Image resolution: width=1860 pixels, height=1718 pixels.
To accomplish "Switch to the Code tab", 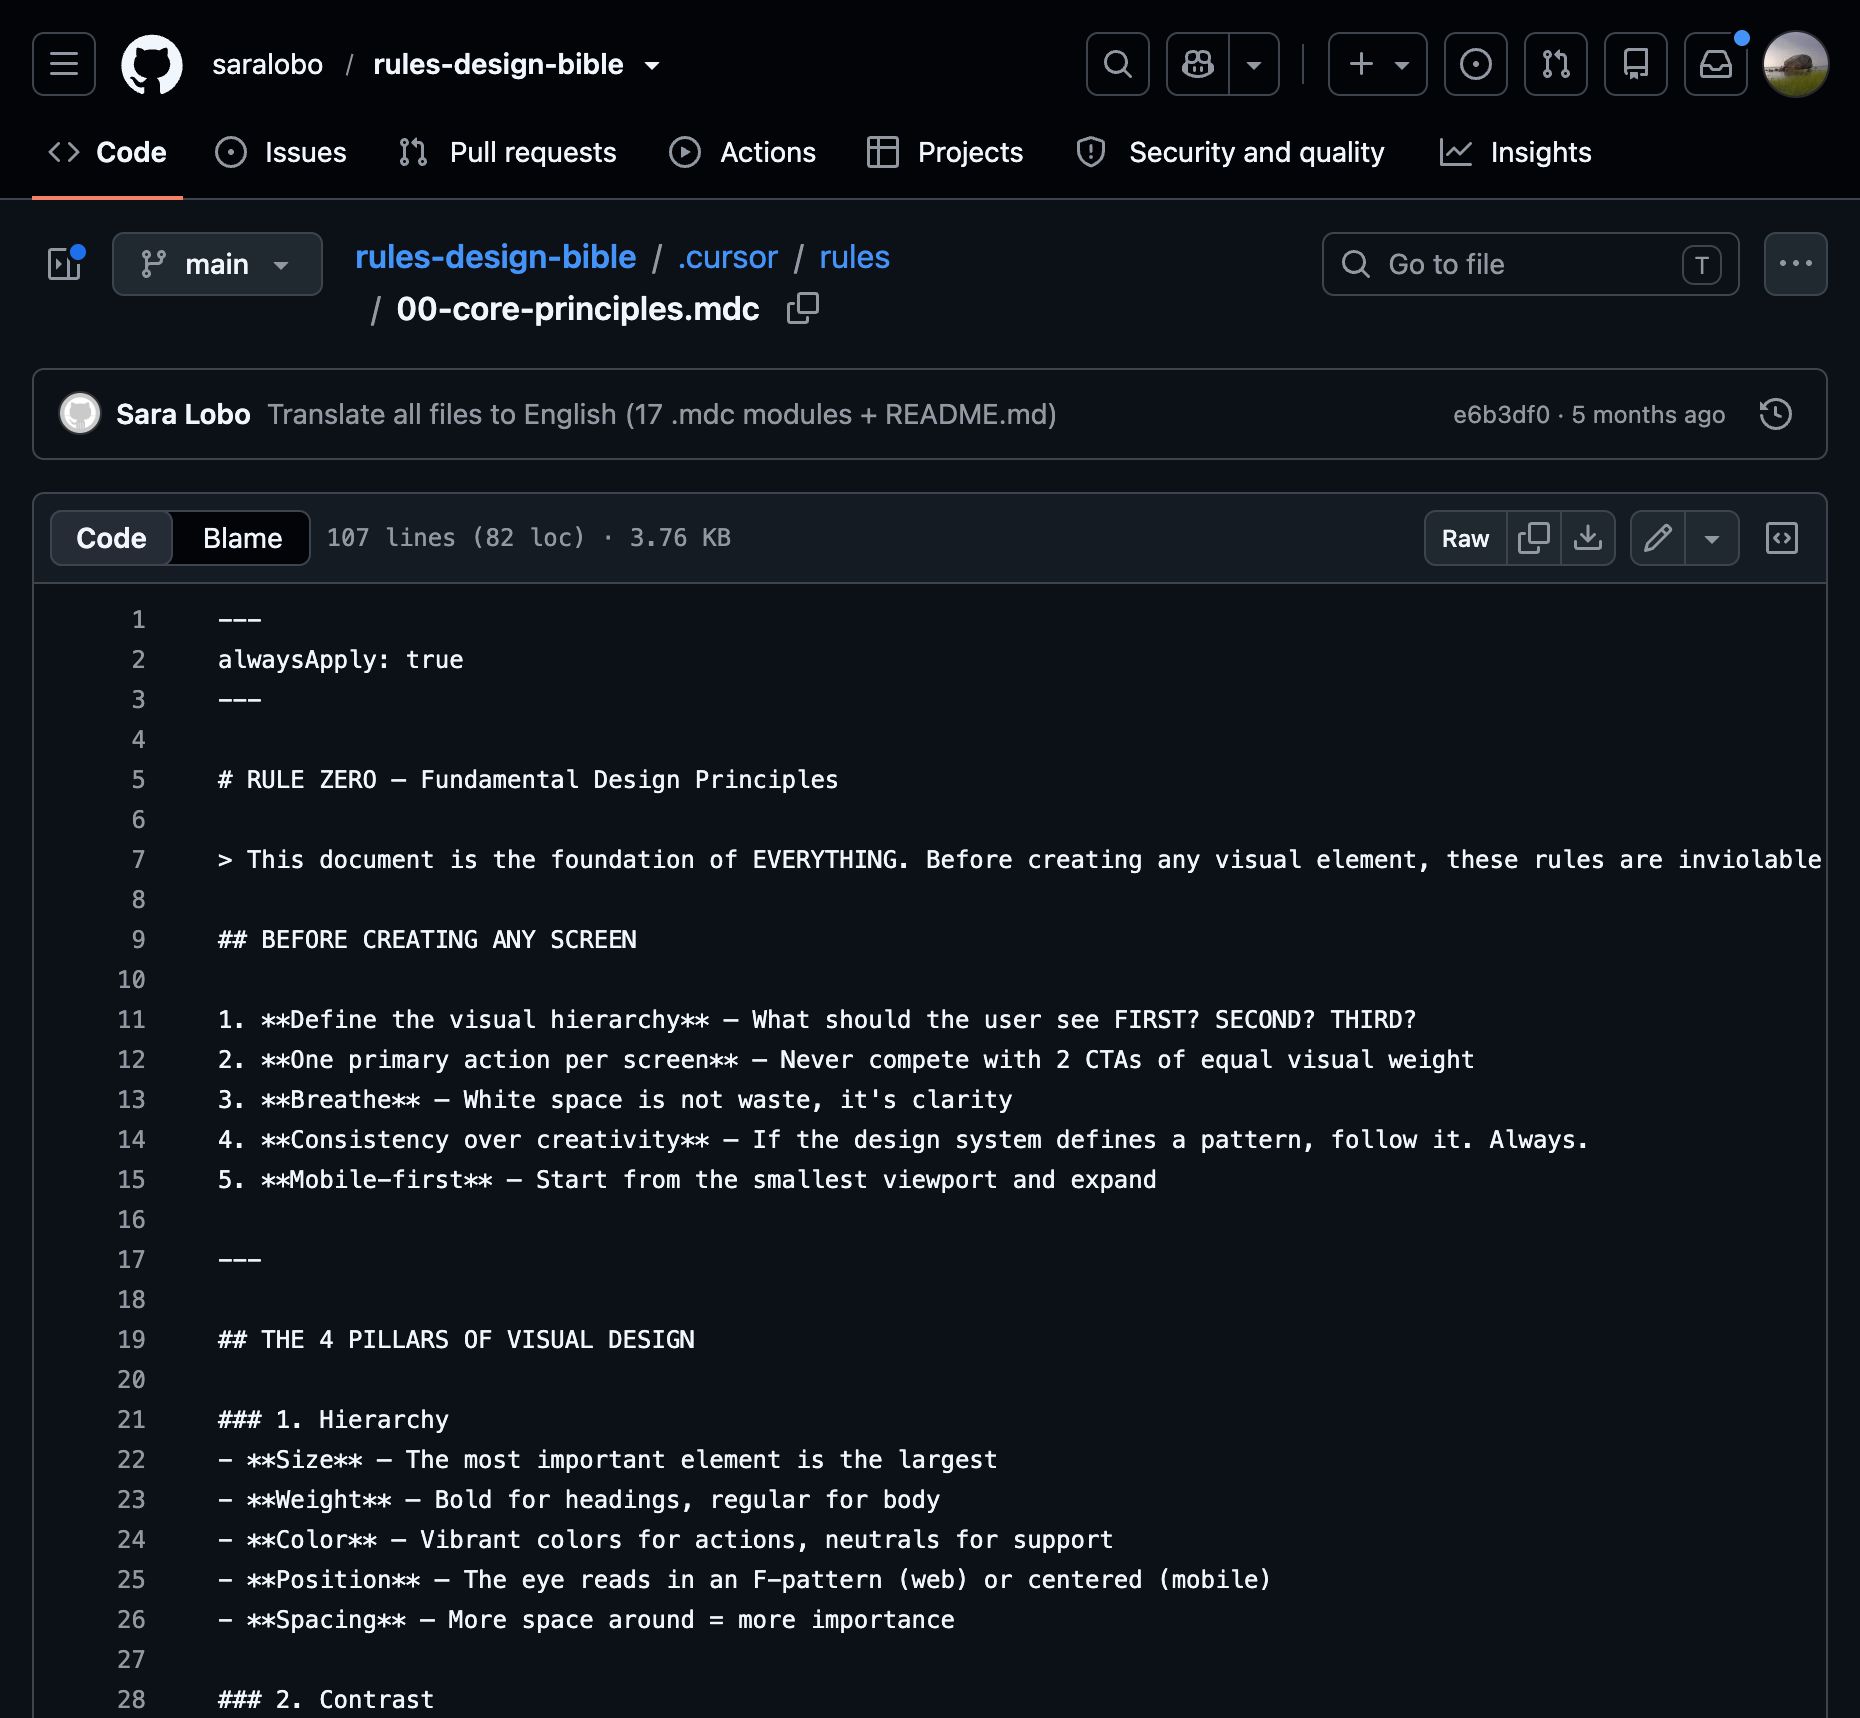I will click(107, 152).
